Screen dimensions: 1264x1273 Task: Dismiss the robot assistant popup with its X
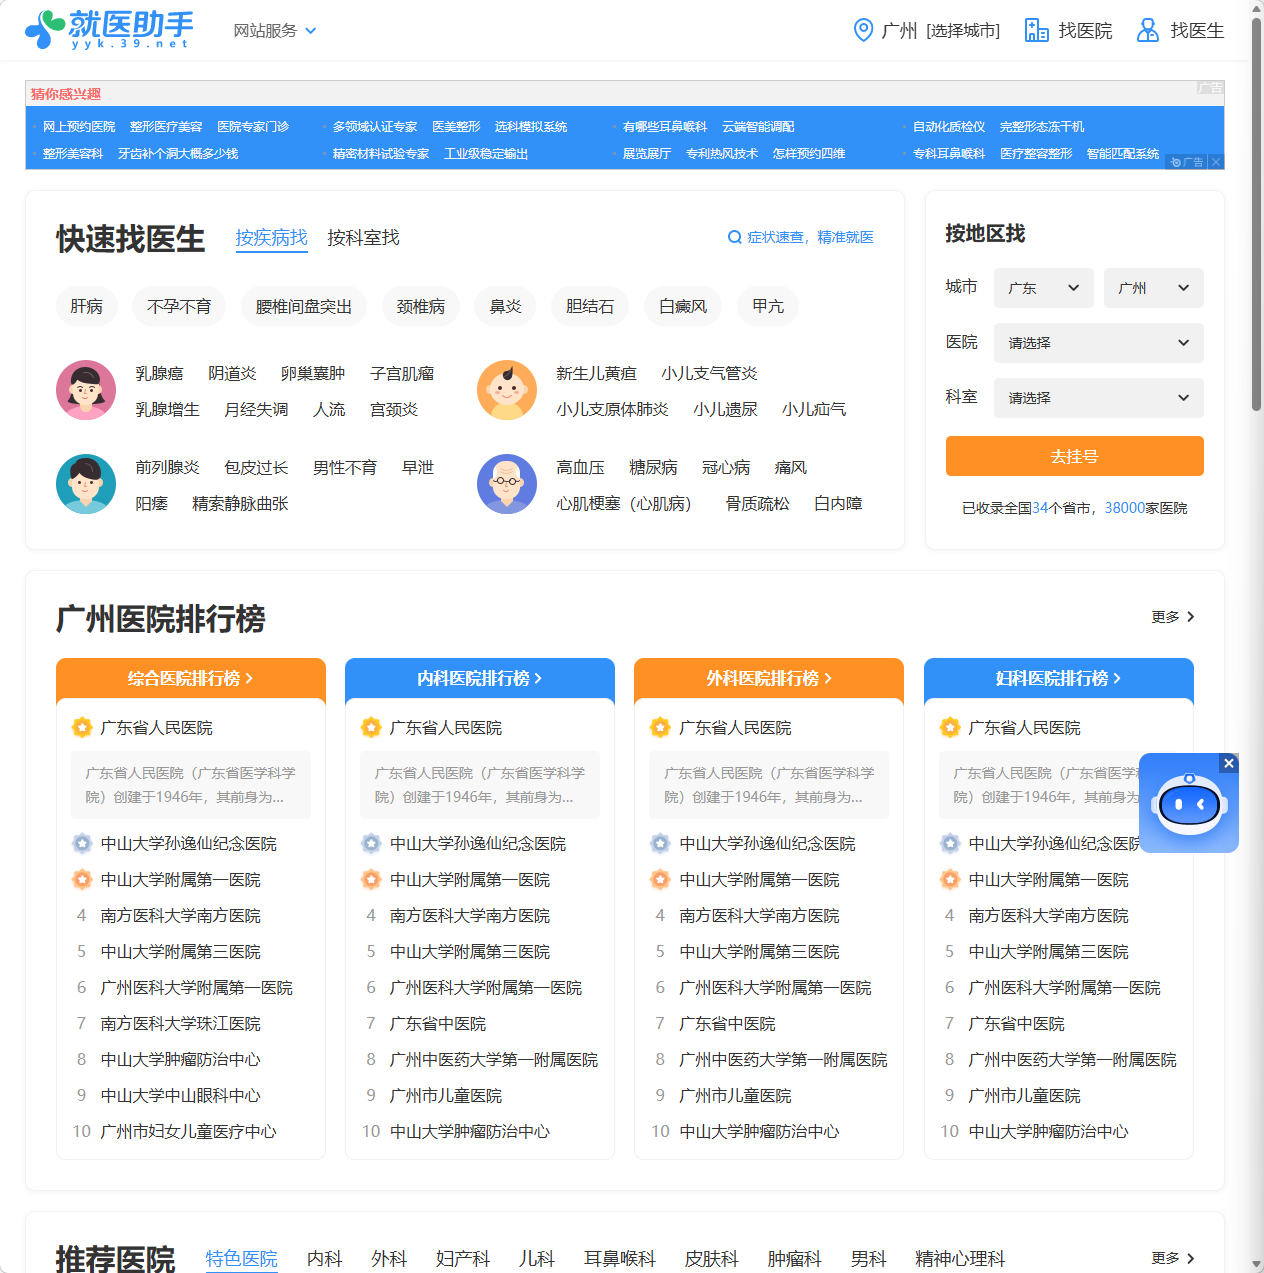click(x=1228, y=763)
